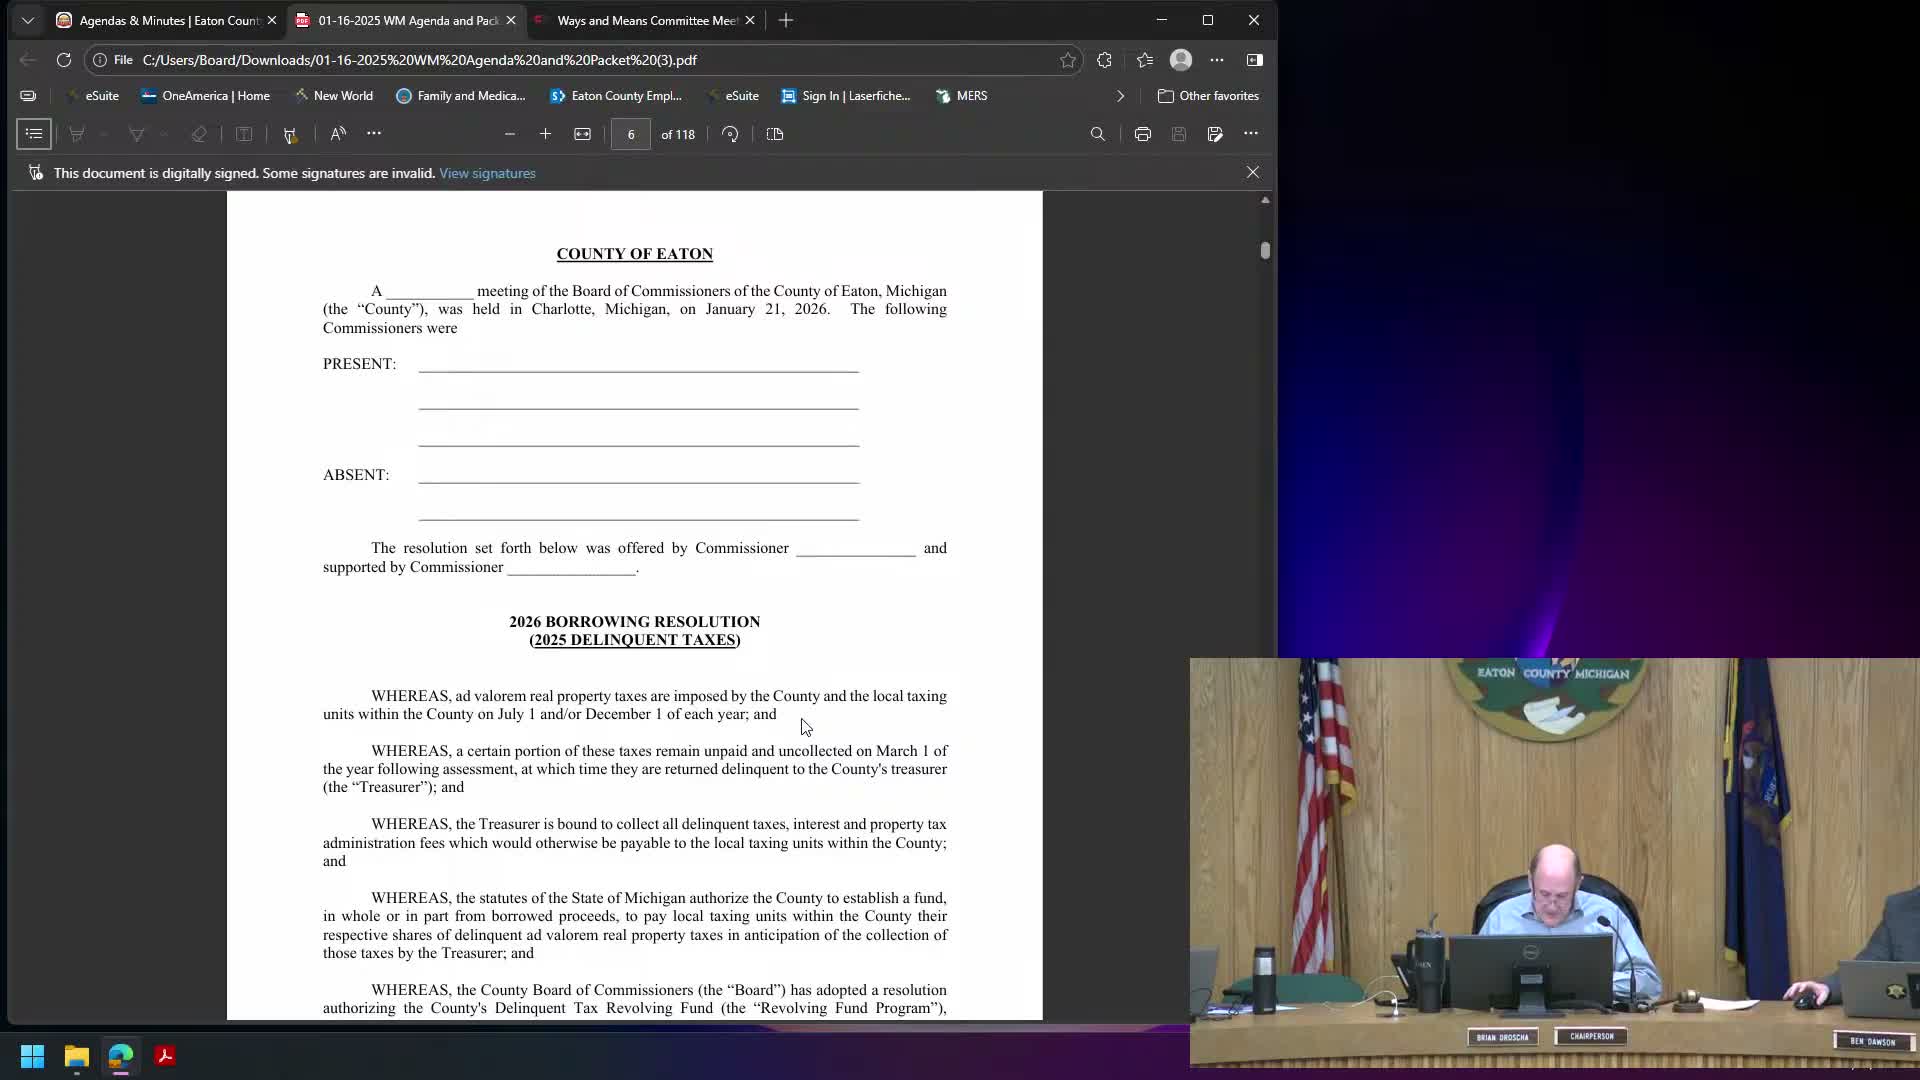The image size is (1920, 1080).
Task: Open the Other favorites folder
Action: (x=1208, y=96)
